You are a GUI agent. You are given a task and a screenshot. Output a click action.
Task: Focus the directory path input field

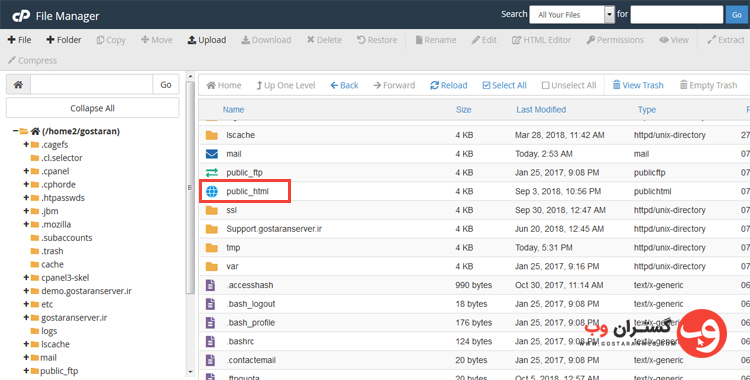click(x=91, y=85)
